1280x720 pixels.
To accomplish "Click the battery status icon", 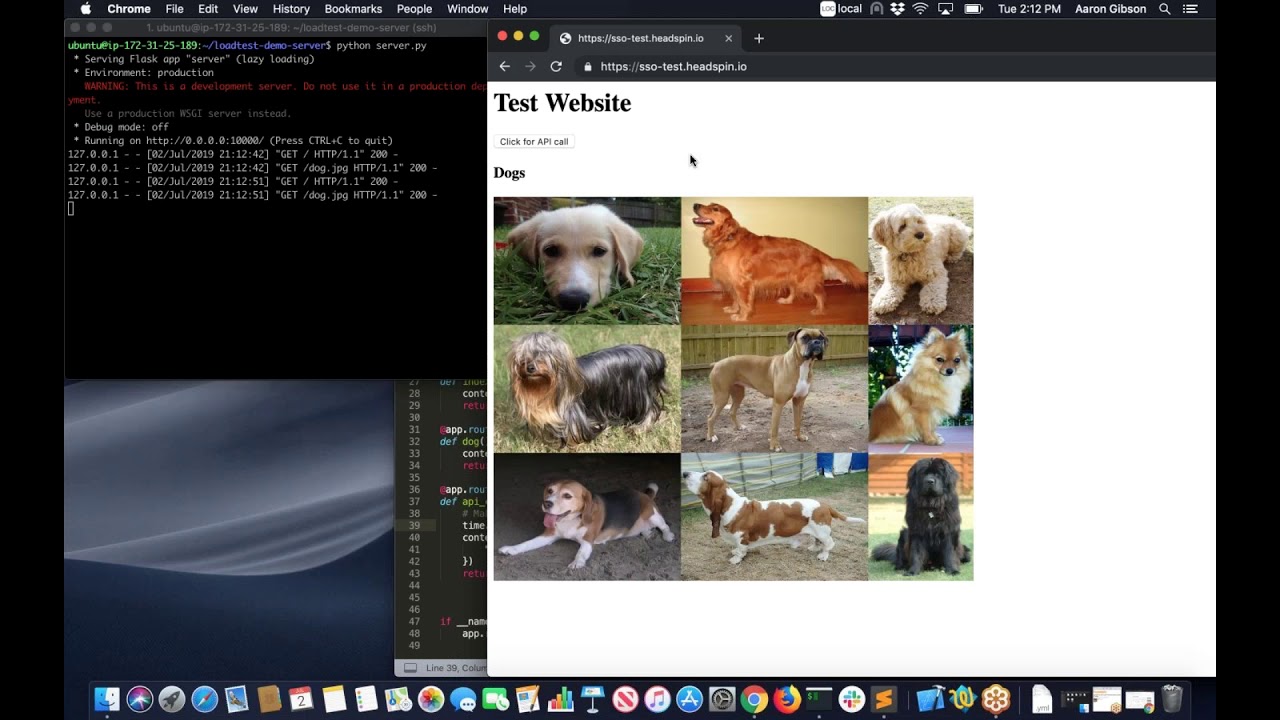I will click(x=973, y=9).
